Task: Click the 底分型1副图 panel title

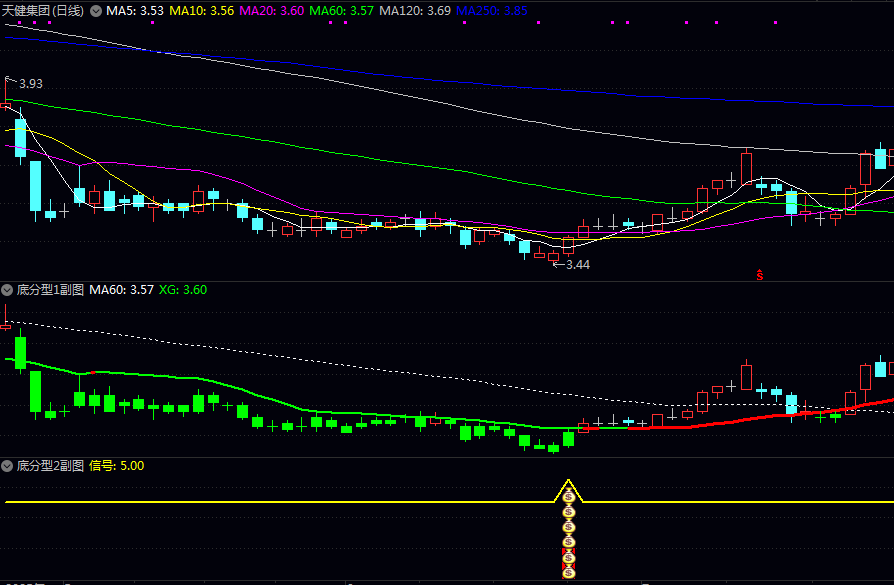Action: pyautogui.click(x=50, y=290)
